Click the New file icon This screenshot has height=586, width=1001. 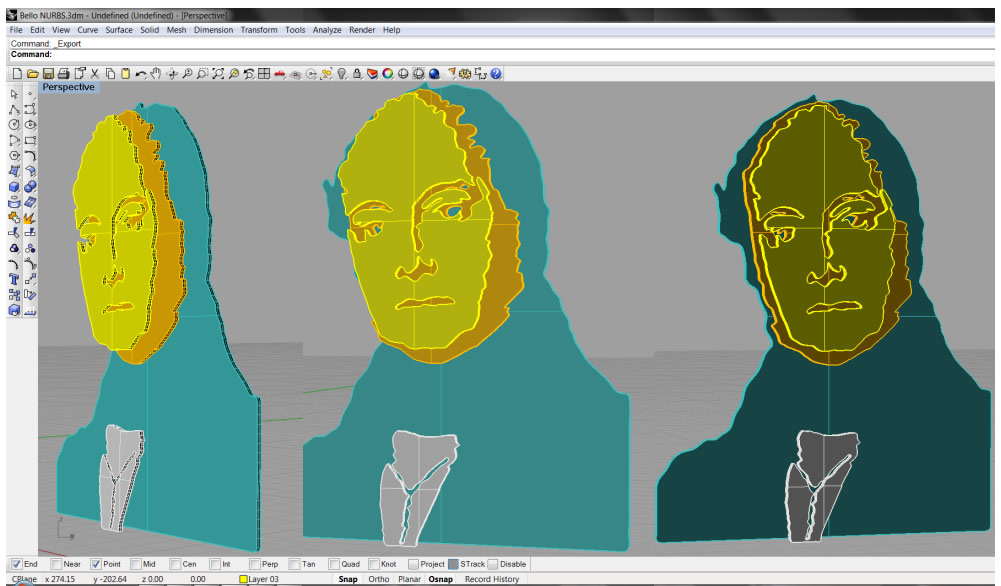[x=17, y=74]
